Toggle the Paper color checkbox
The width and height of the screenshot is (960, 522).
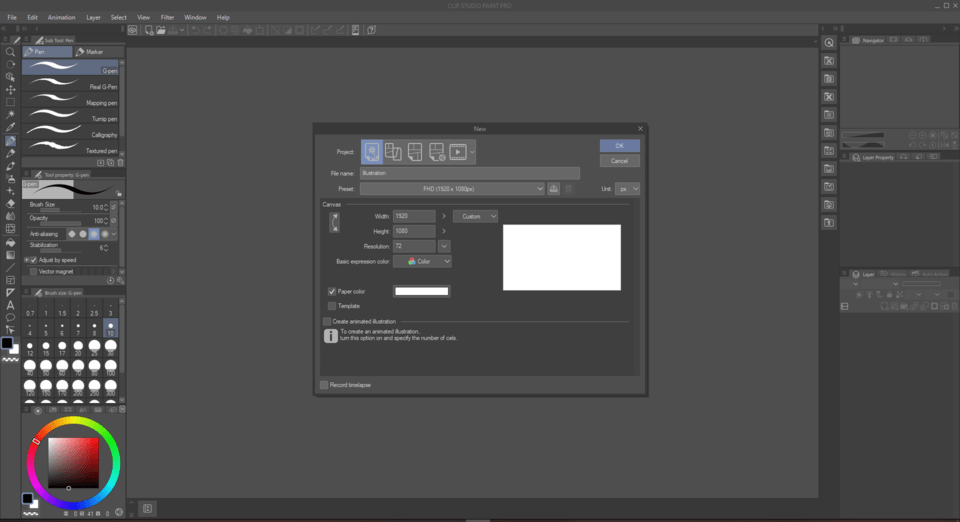tap(332, 291)
